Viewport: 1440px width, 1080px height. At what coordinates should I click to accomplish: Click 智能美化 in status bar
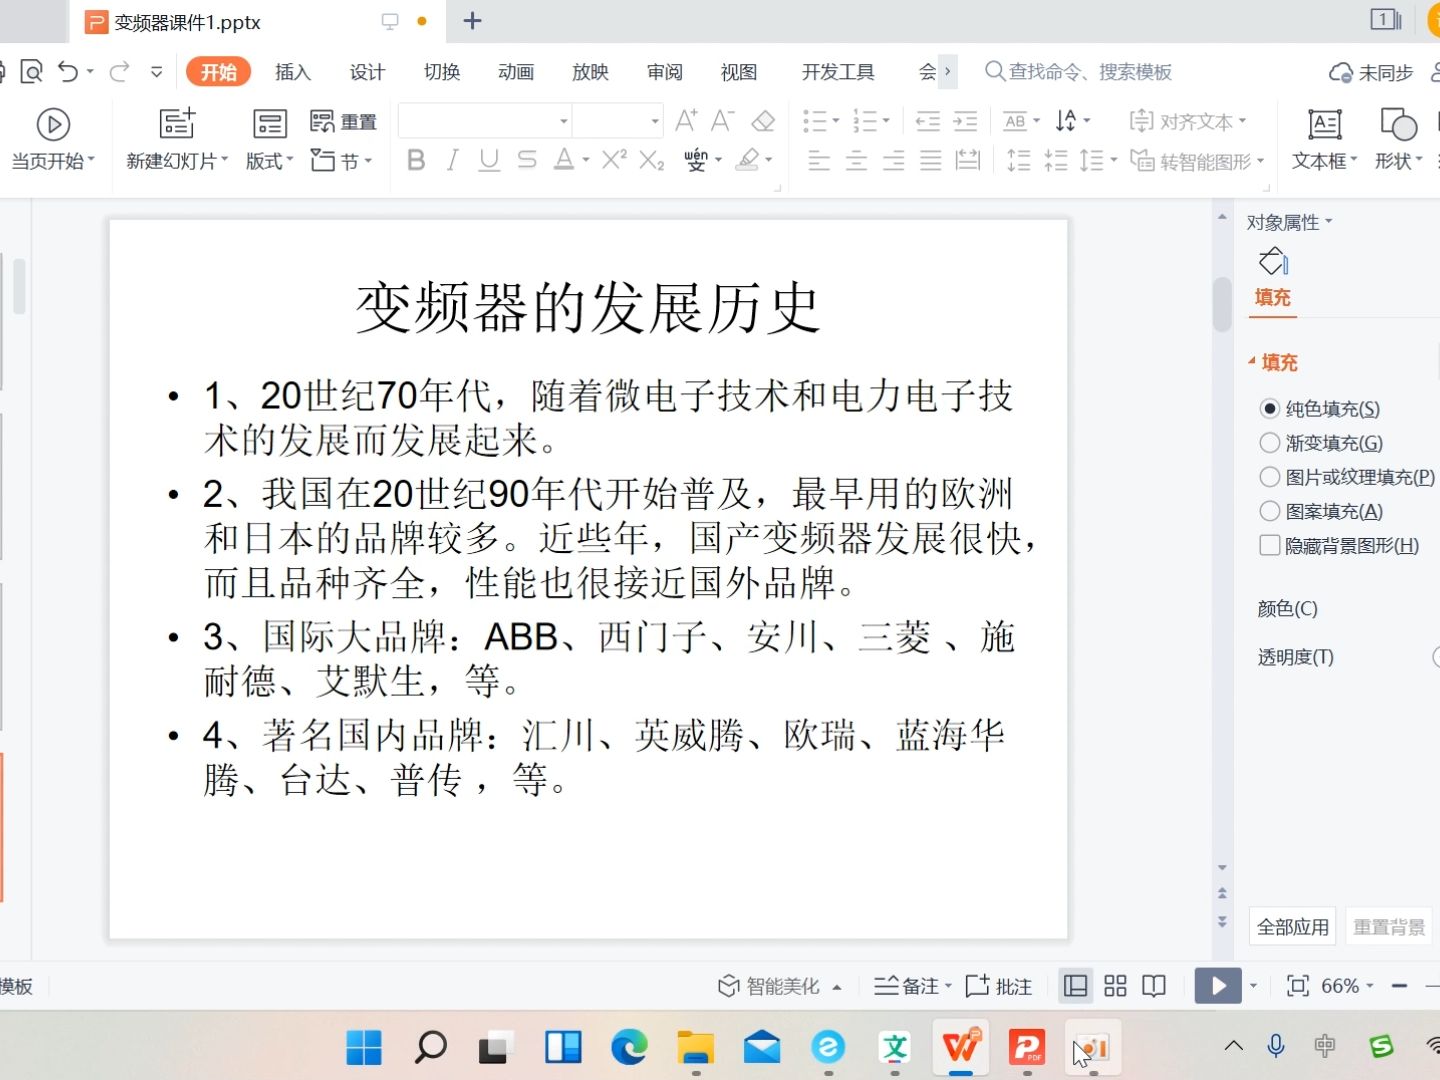[780, 986]
